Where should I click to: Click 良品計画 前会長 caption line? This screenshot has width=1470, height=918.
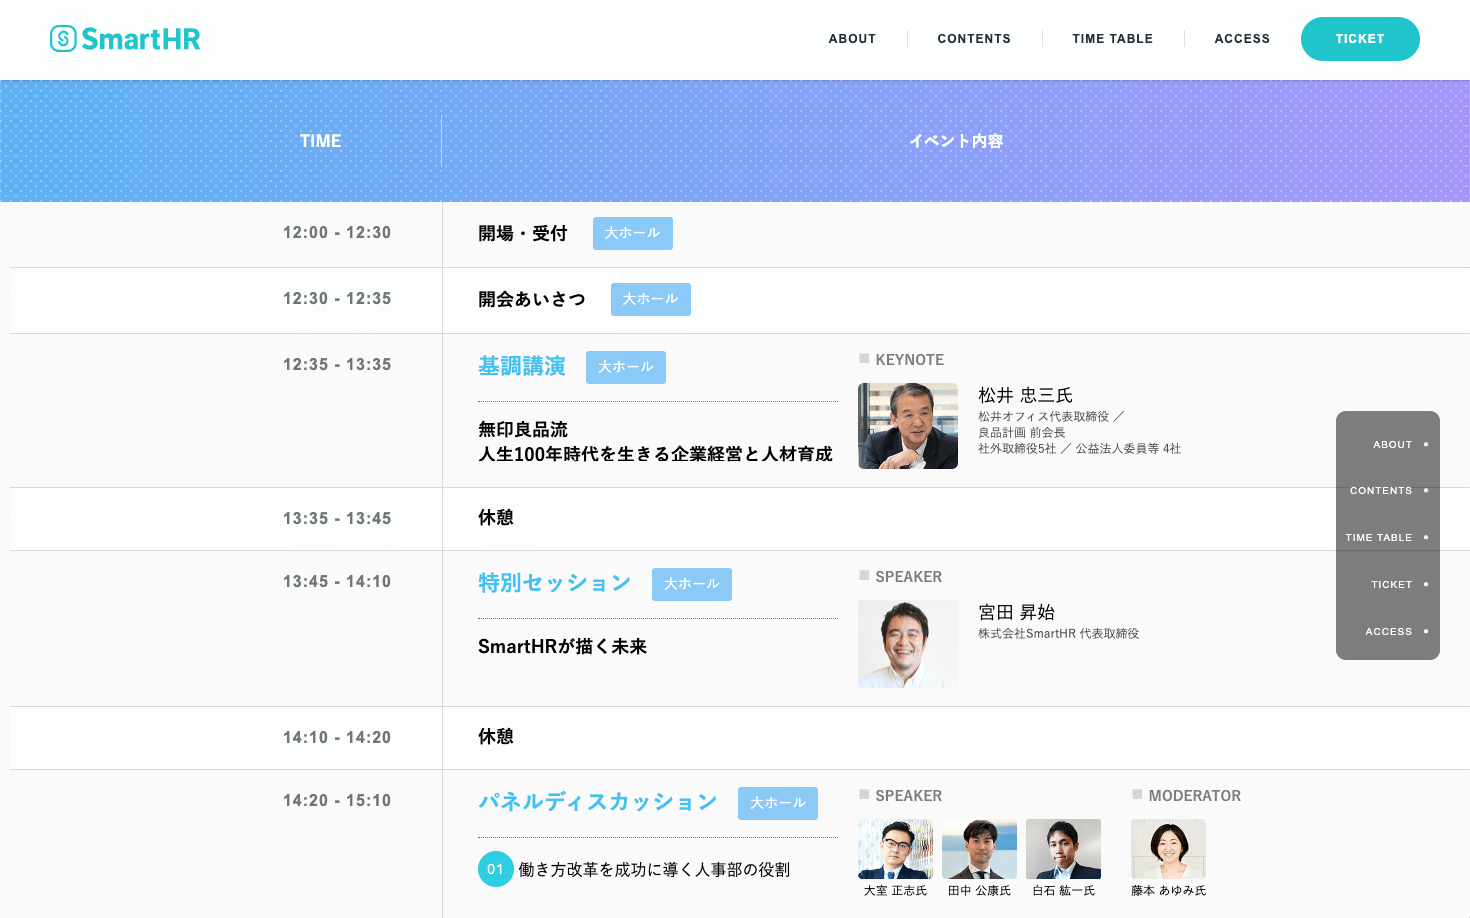pos(1021,433)
